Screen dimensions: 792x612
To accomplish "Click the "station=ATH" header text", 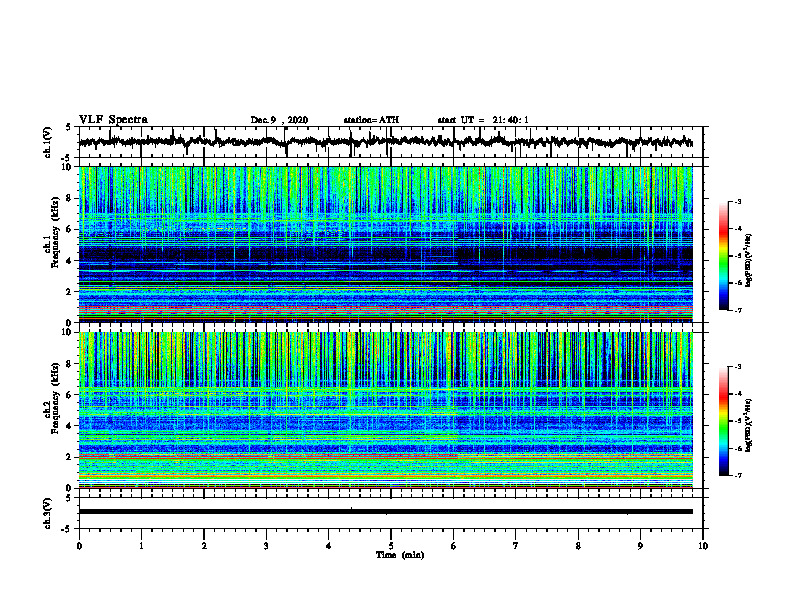I will [x=371, y=120].
